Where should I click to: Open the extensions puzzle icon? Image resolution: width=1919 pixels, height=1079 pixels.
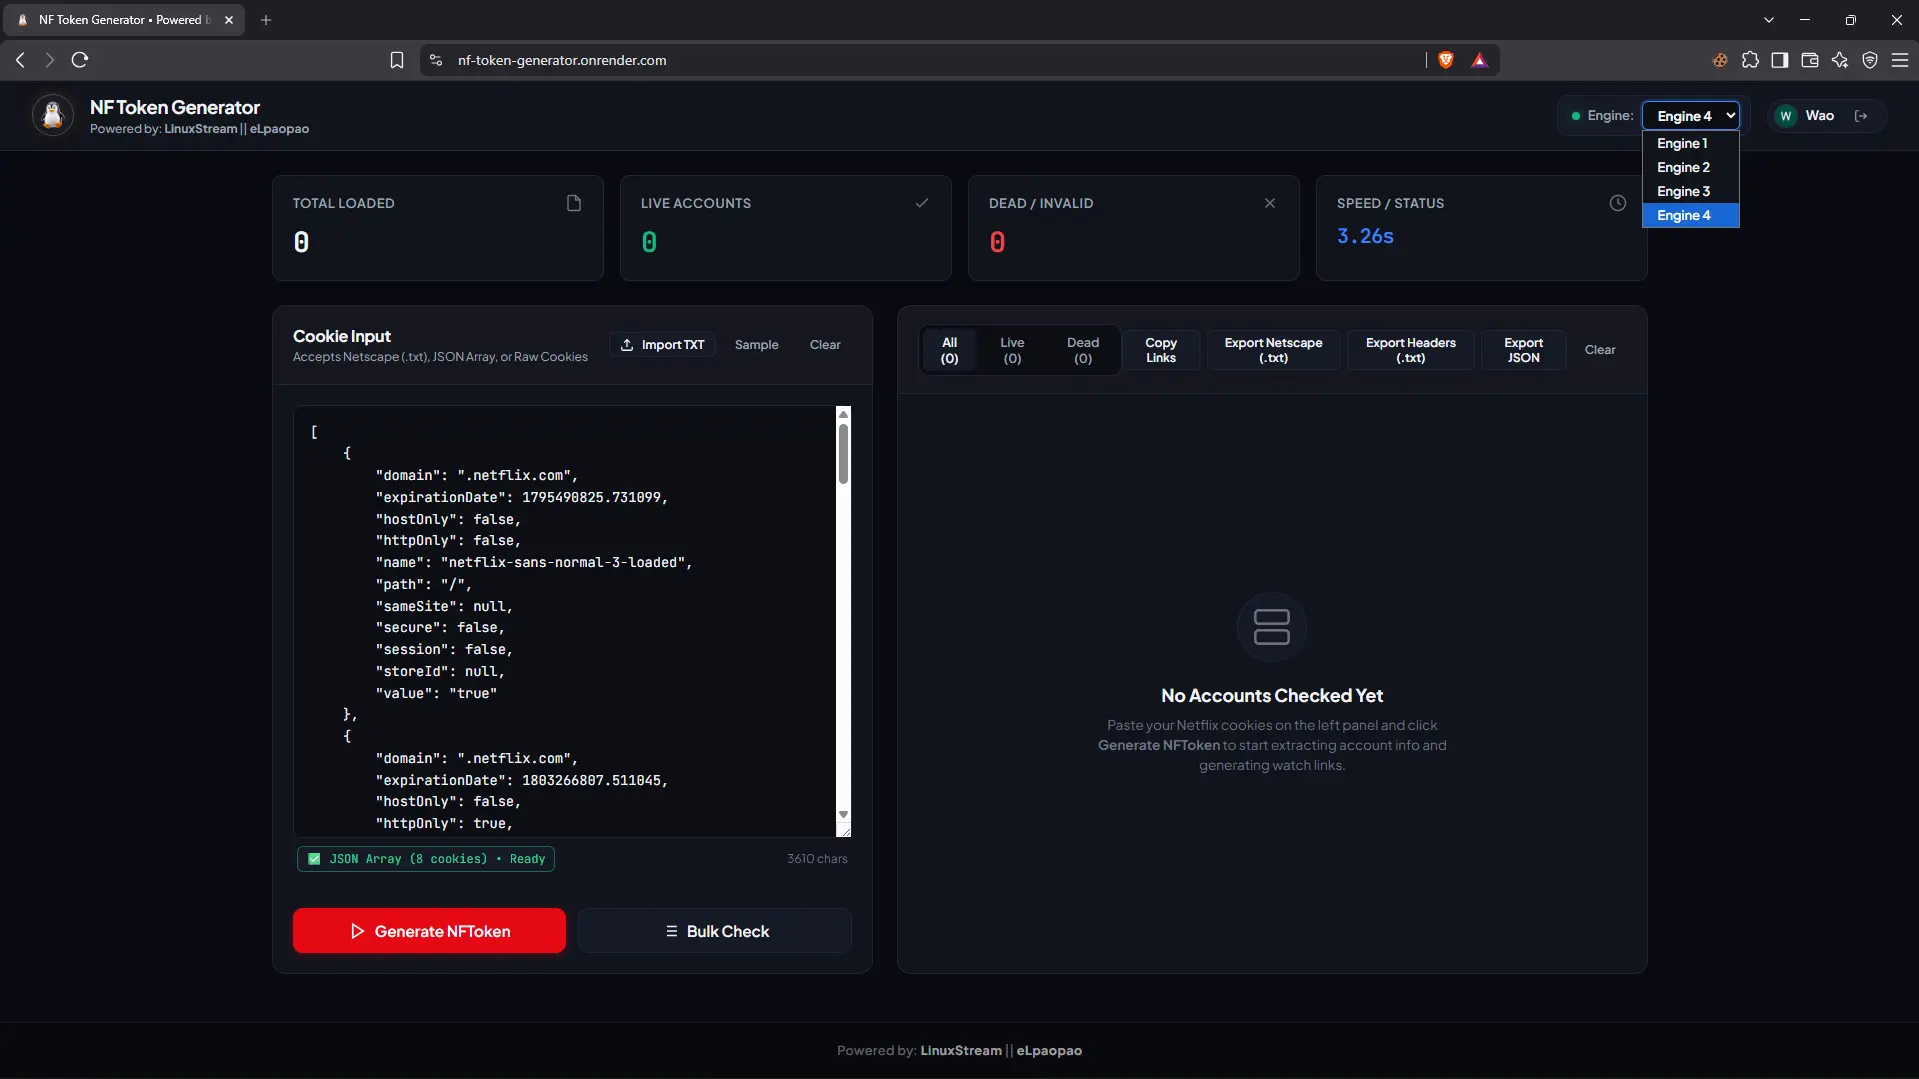coord(1750,60)
